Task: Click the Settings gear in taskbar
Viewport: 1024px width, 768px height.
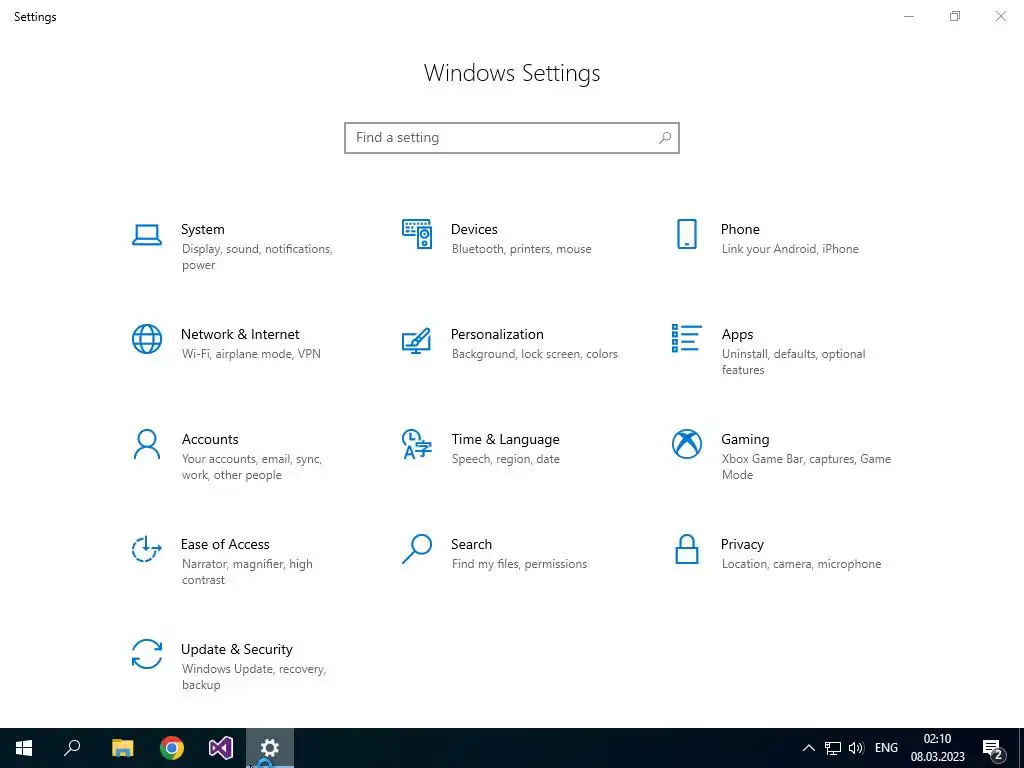Action: (x=270, y=748)
